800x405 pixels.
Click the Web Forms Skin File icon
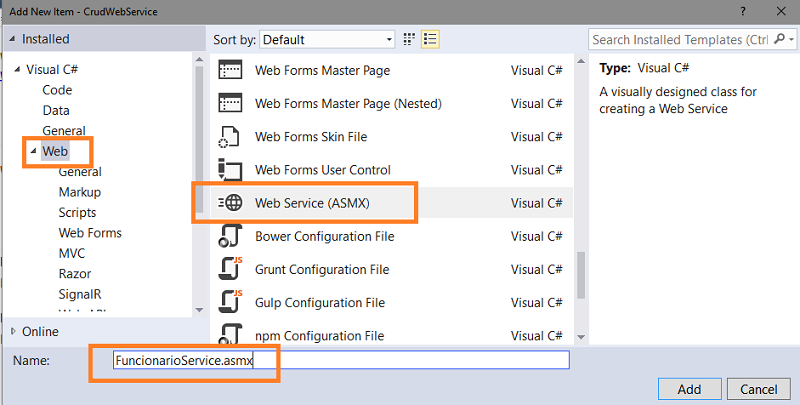pos(229,137)
